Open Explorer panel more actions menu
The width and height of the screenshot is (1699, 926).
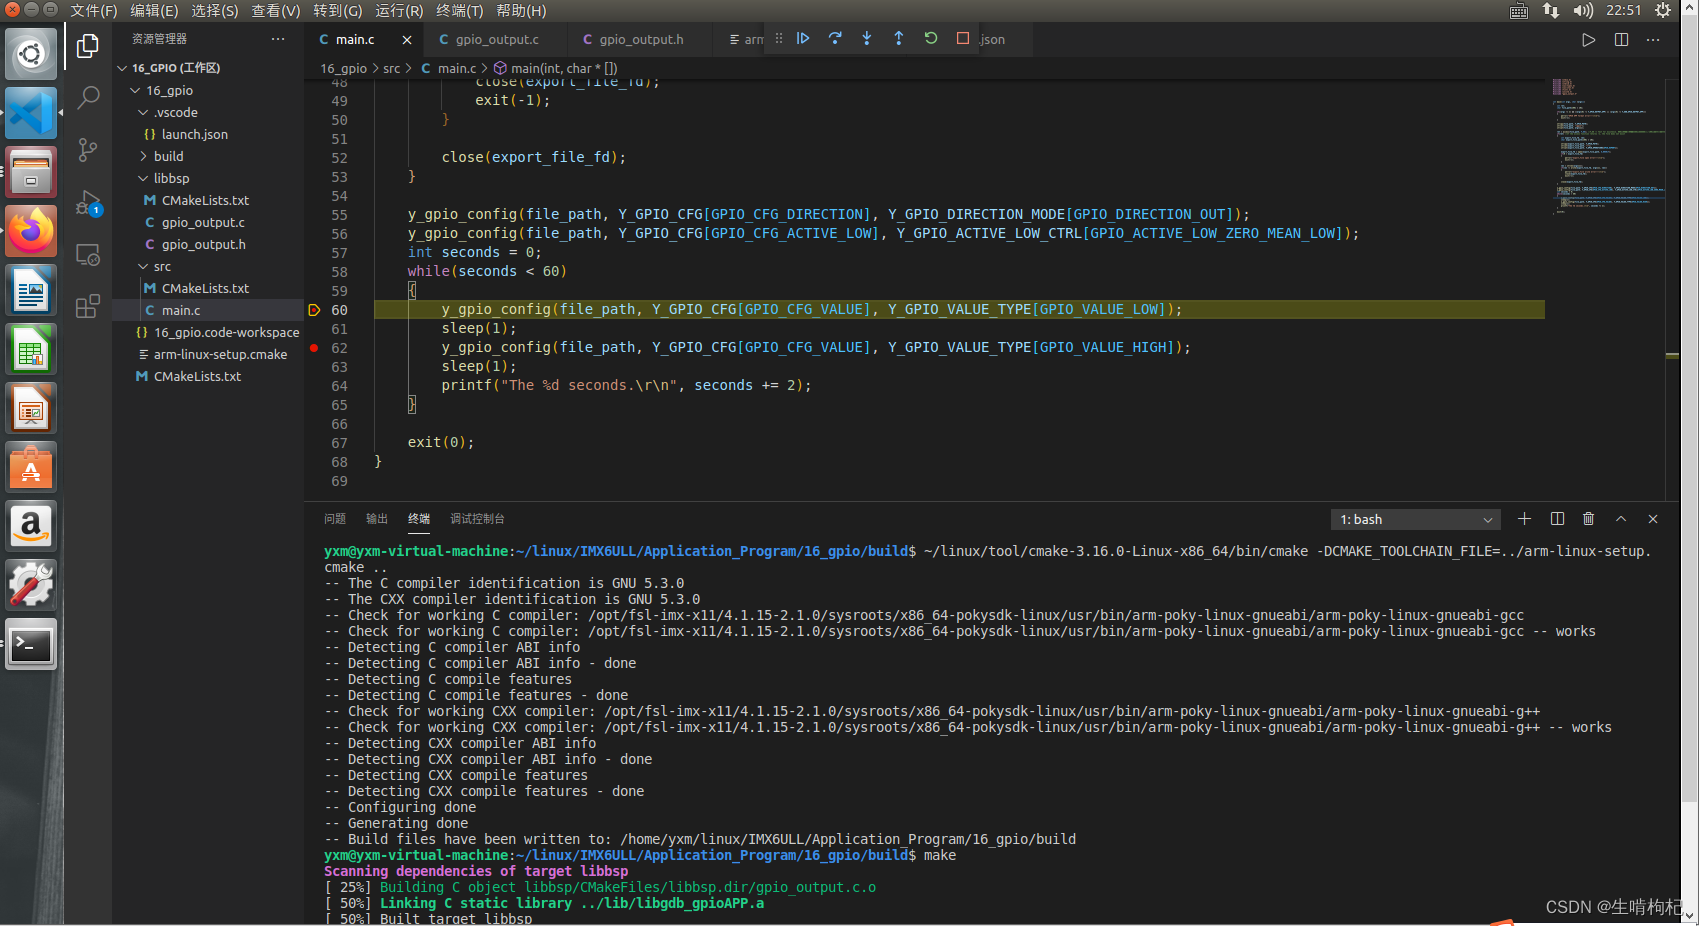278,39
